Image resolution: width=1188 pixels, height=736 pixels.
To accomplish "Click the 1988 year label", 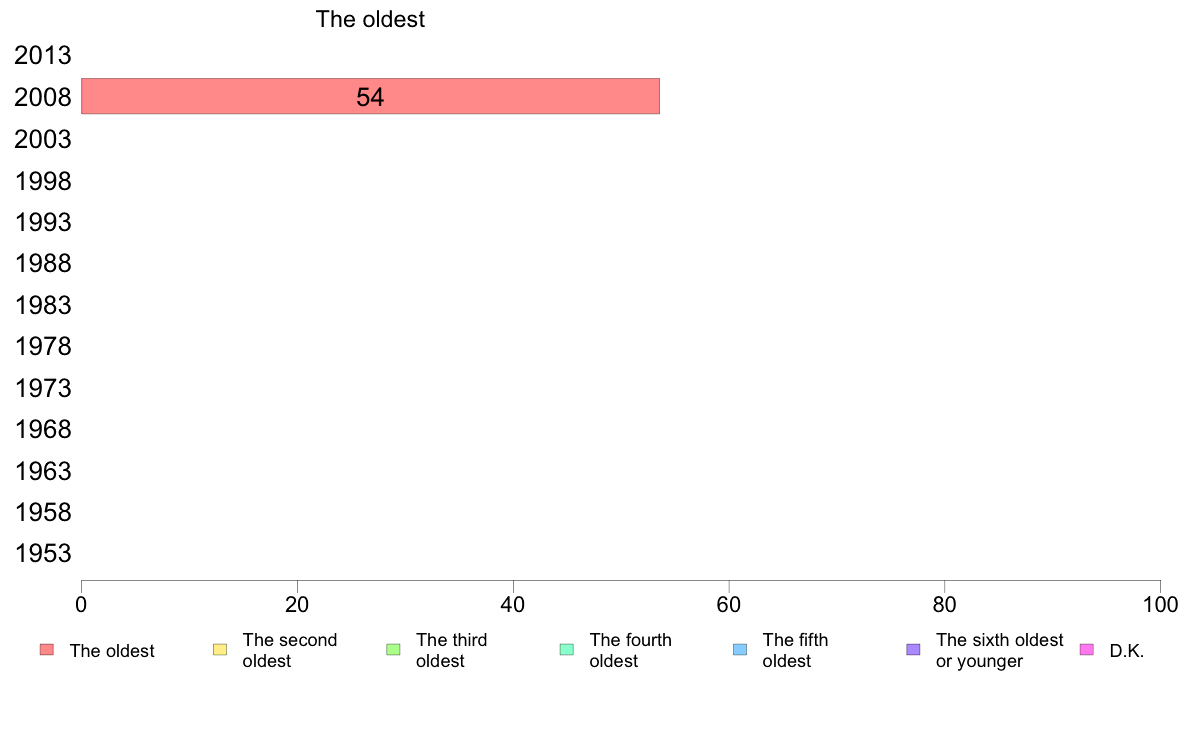I will coord(43,264).
